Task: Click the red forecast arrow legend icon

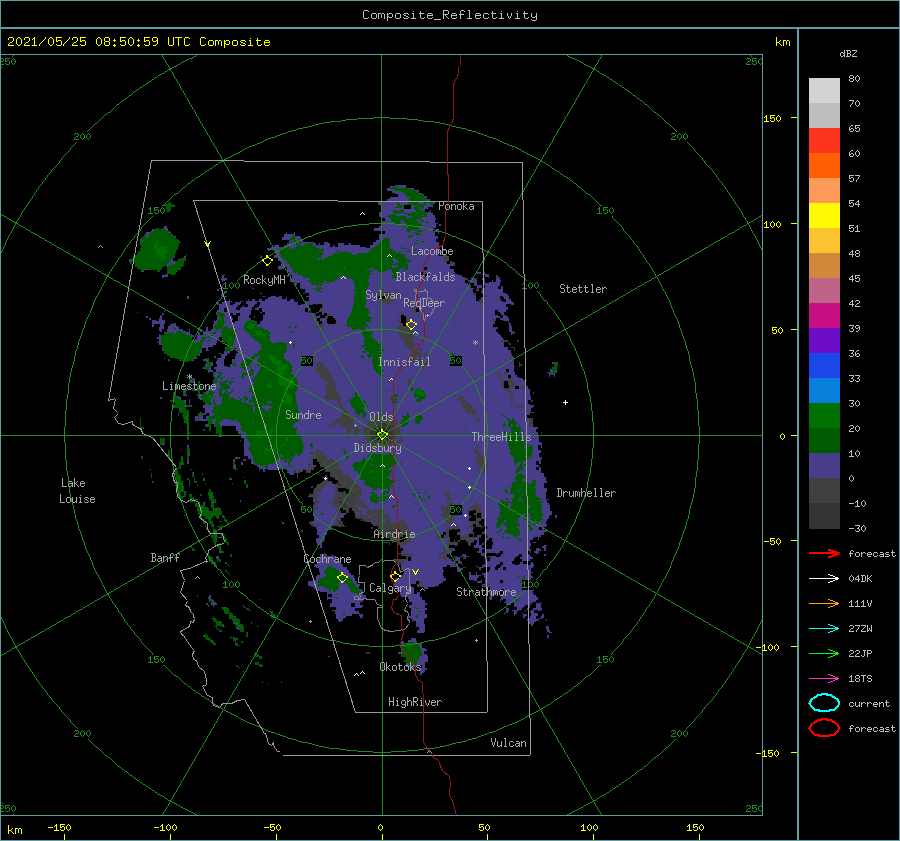Action: [824, 553]
